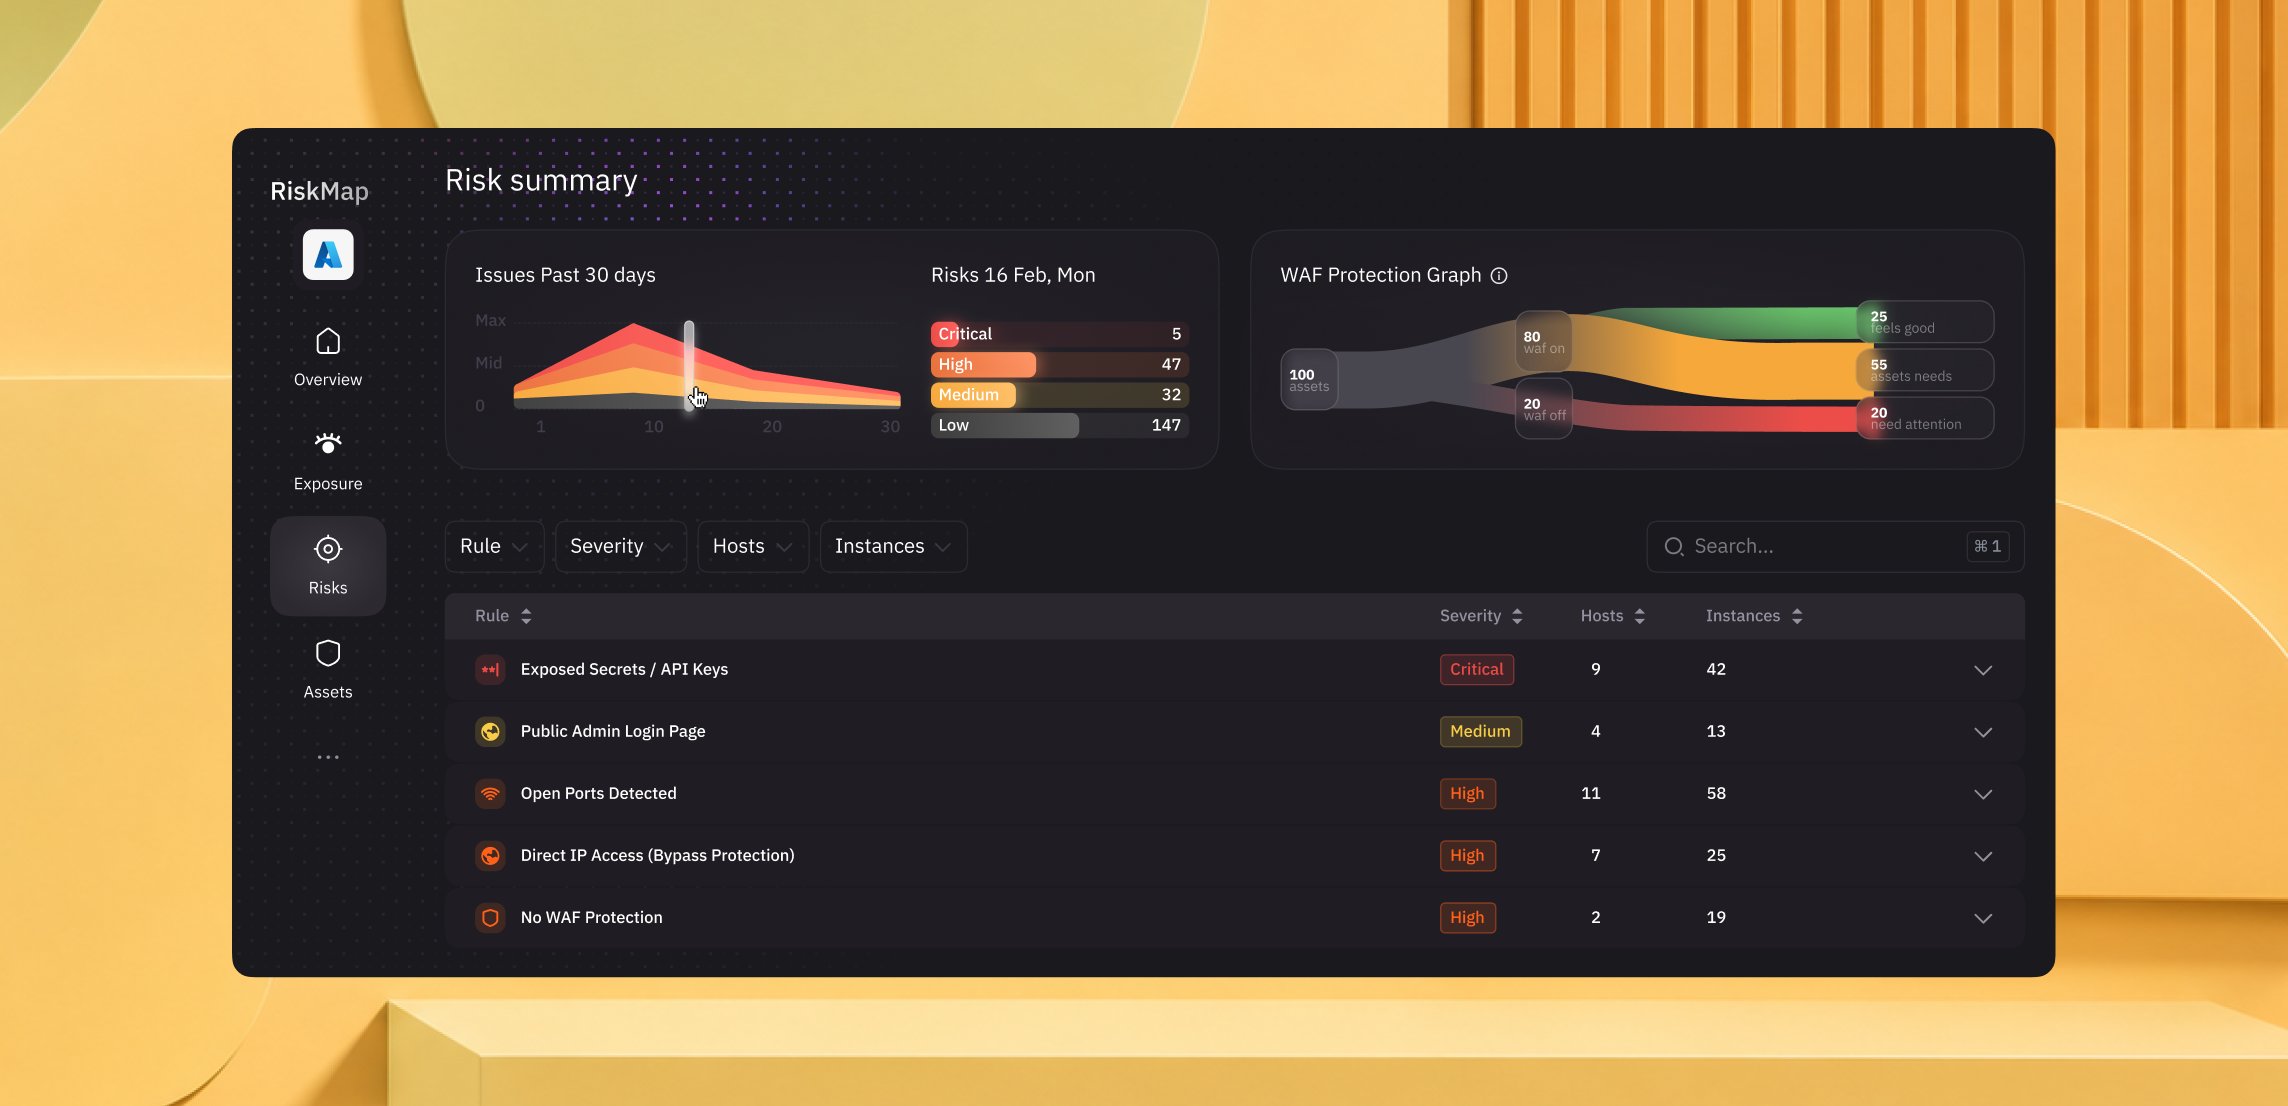Click the chart's vertical day marker

[689, 365]
